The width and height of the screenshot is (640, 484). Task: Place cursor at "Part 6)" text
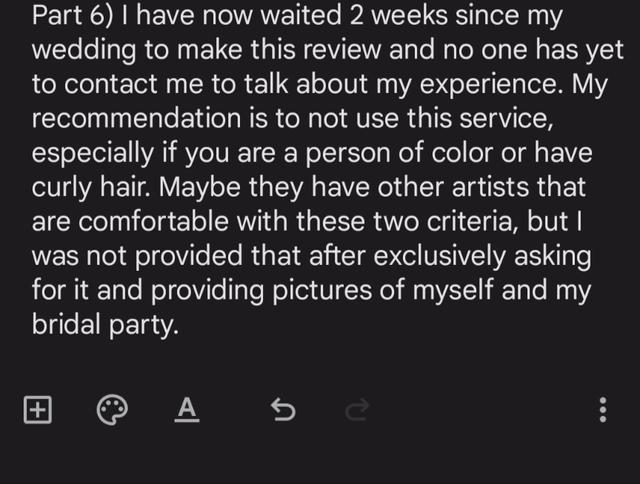click(73, 16)
